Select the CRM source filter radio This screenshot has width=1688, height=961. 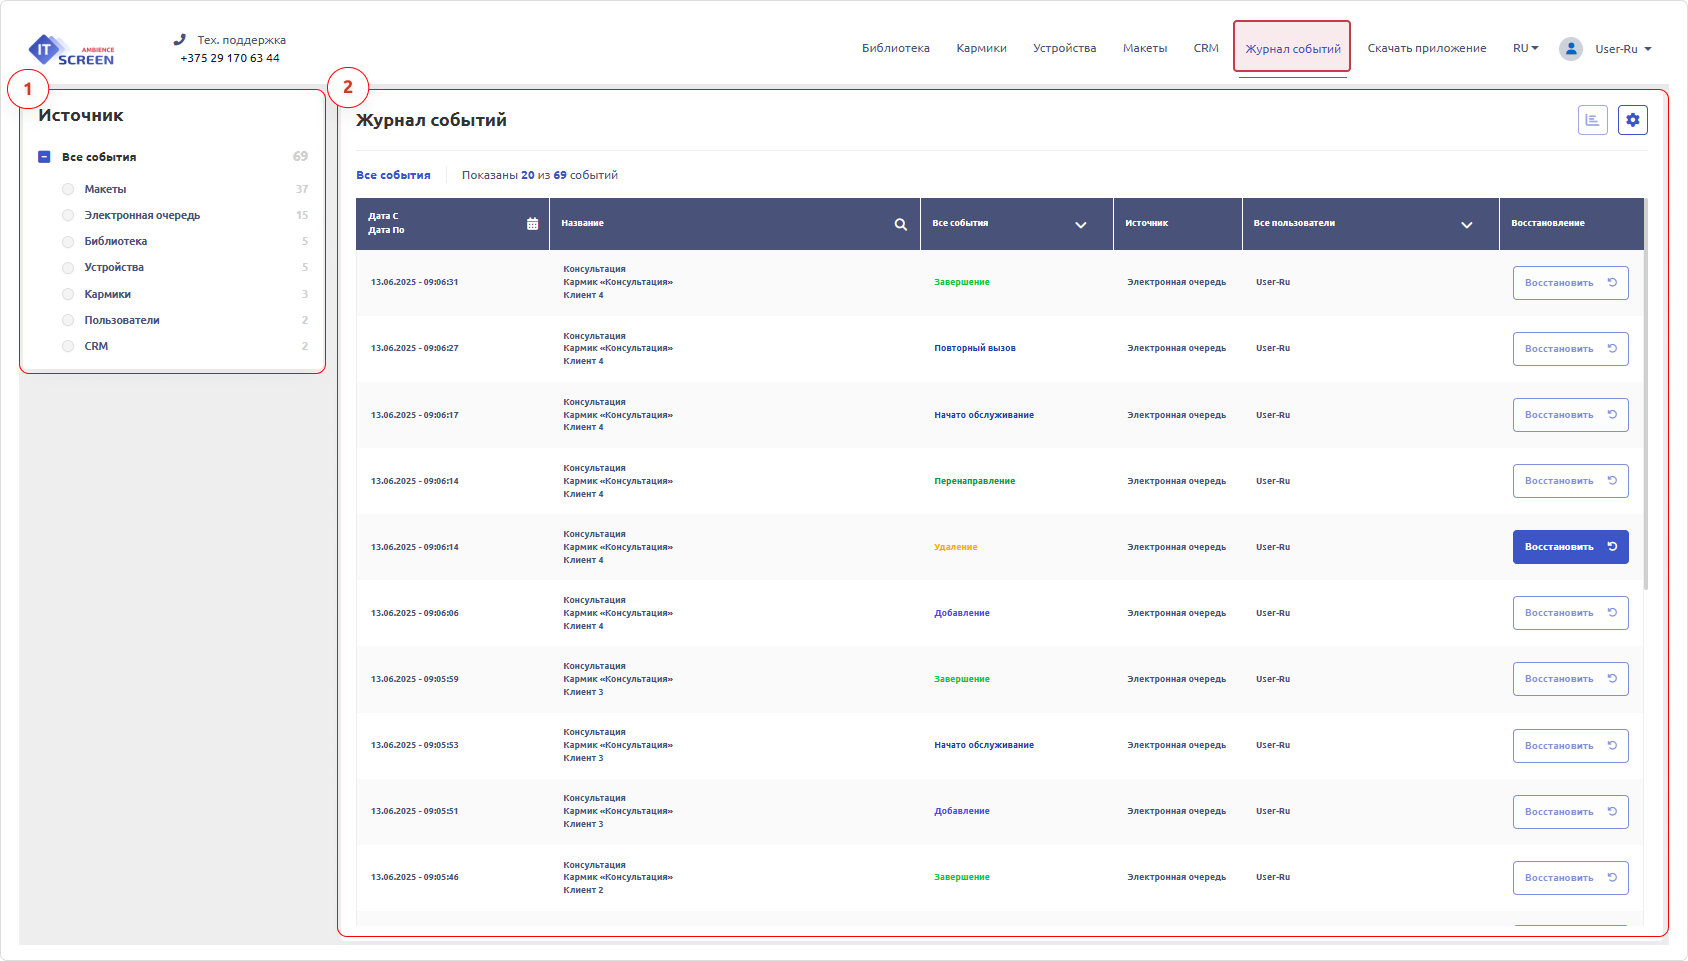pos(68,346)
